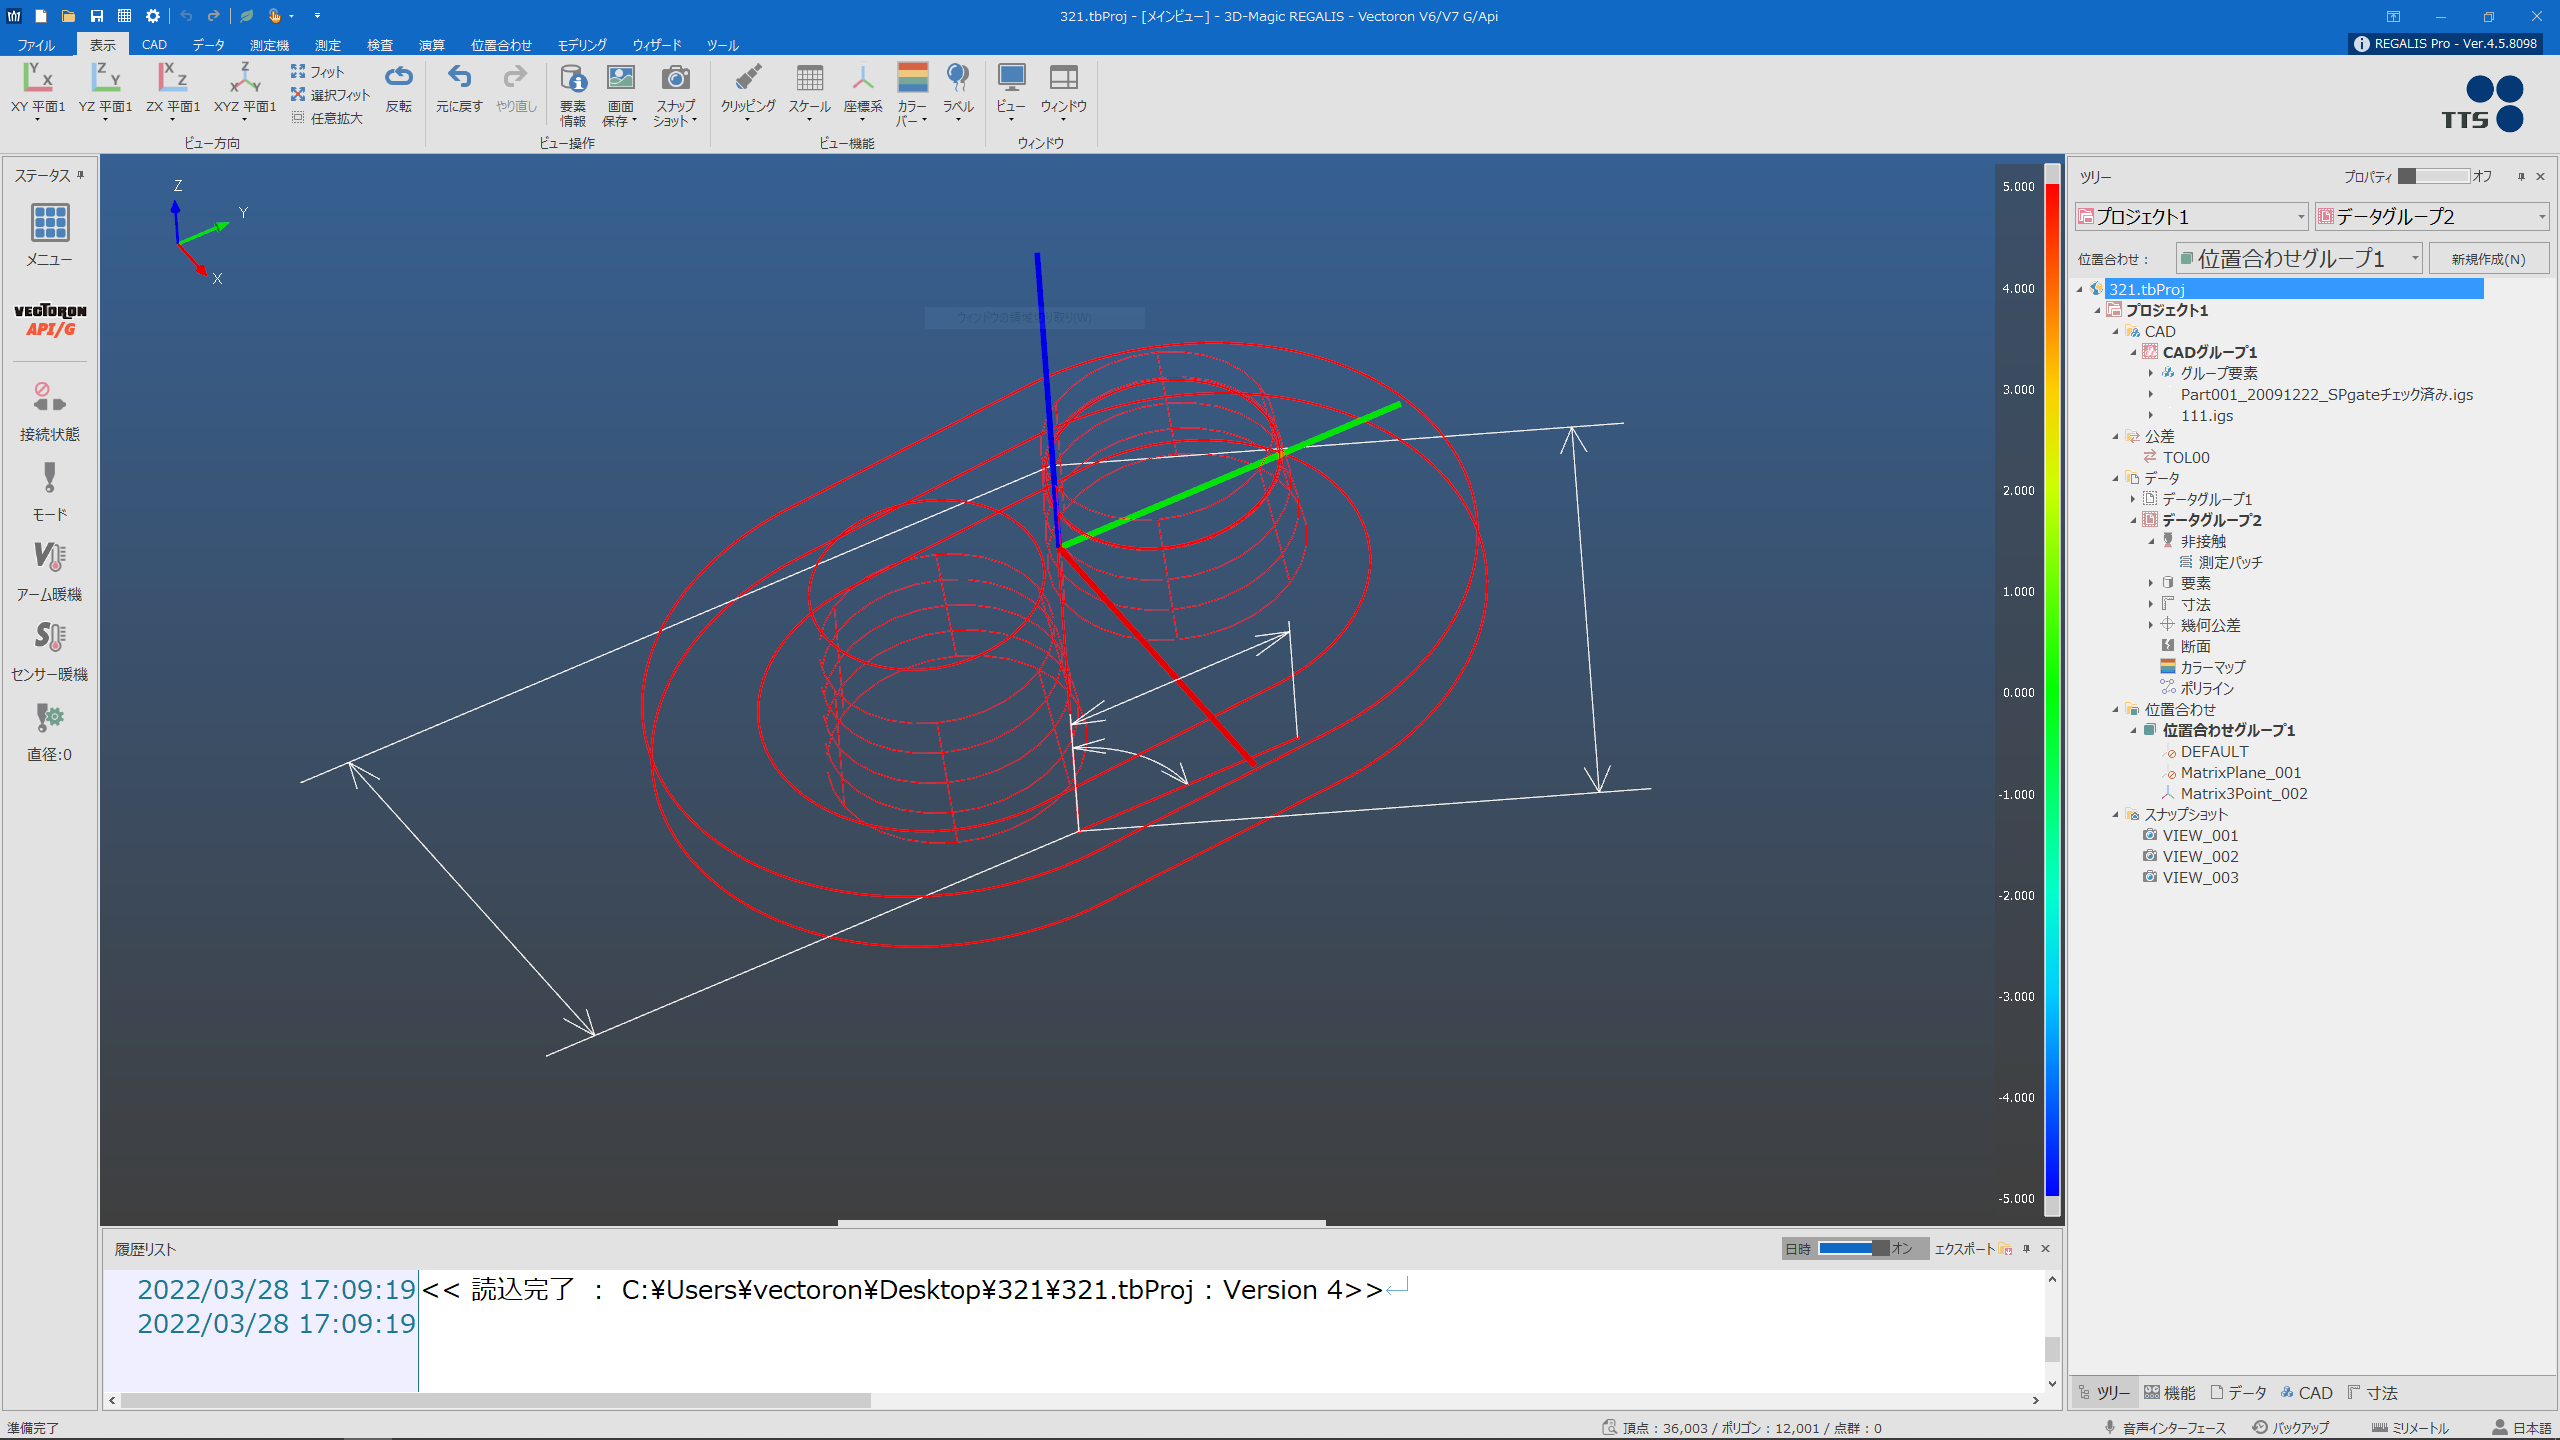Open the メニュー grid in status panel

pyautogui.click(x=50, y=235)
